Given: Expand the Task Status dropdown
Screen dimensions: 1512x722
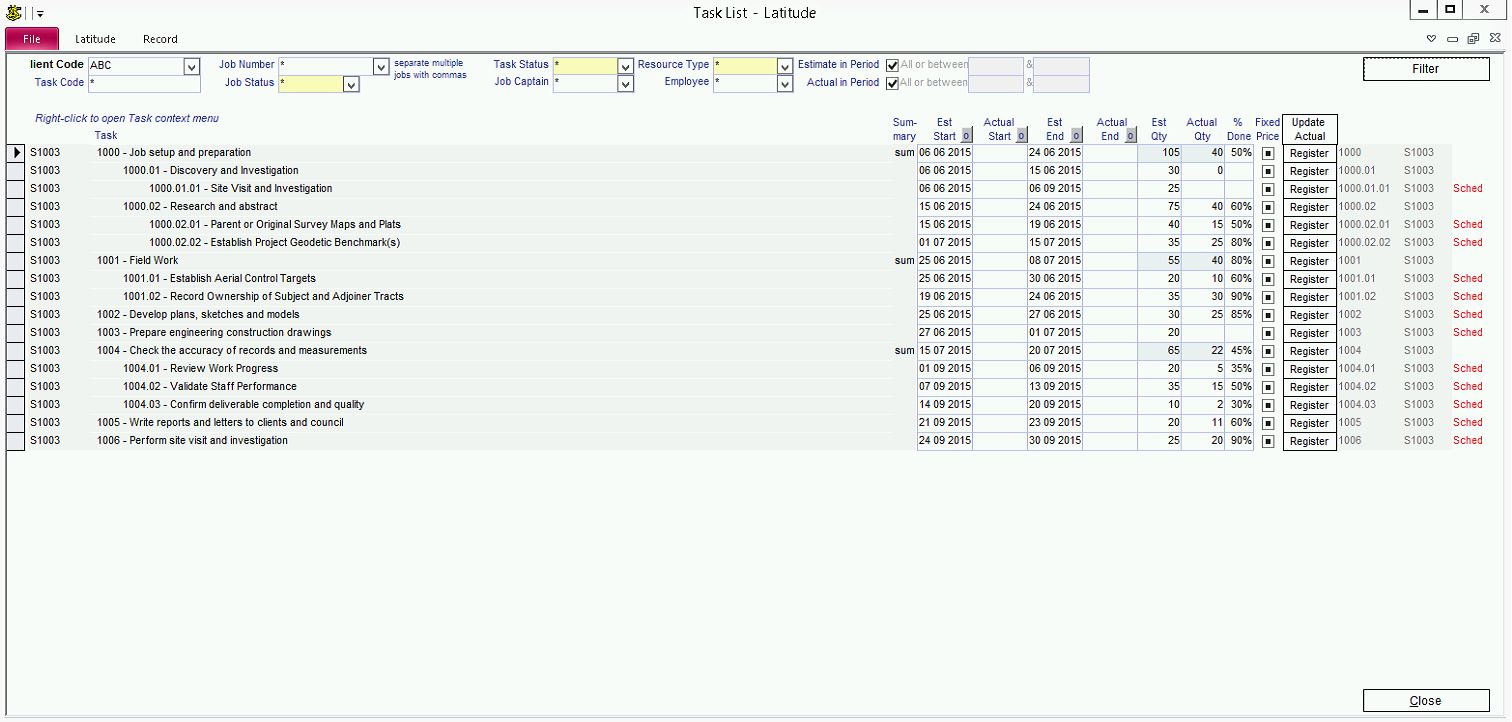Looking at the screenshot, I should tap(625, 66).
